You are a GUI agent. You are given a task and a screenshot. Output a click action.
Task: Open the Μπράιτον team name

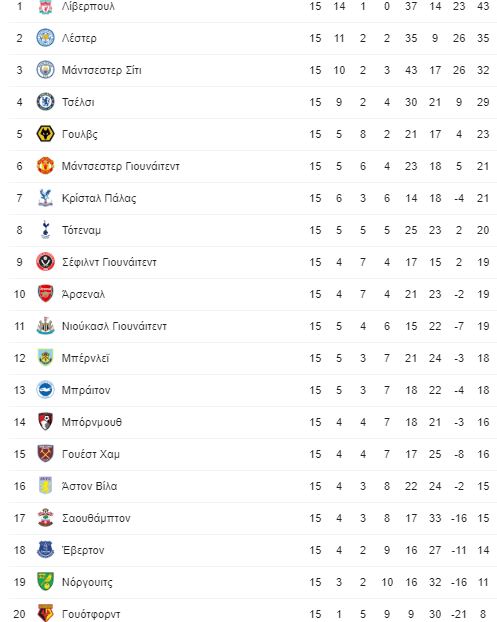pos(86,390)
